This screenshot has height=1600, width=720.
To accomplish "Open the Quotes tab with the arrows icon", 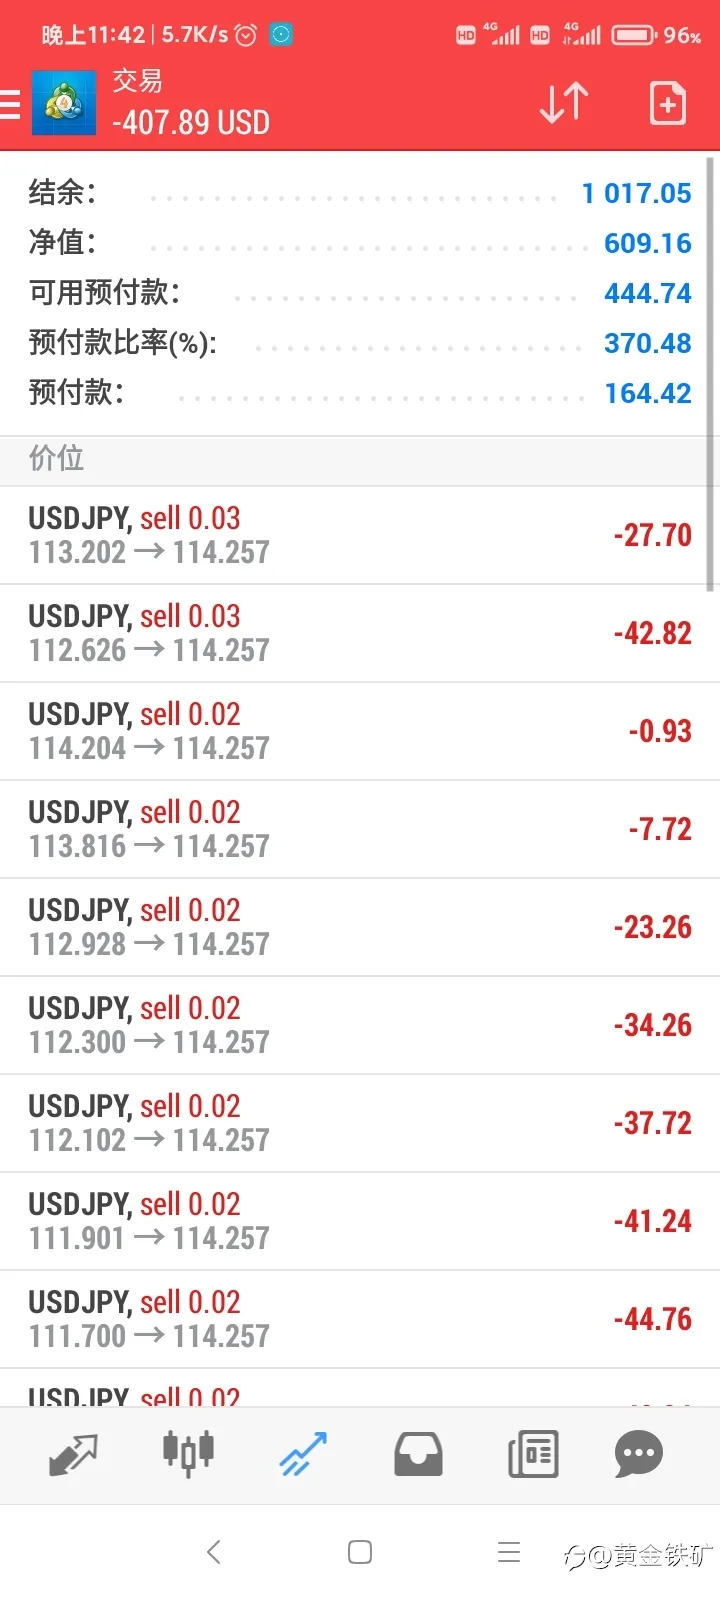I will pos(73,1455).
